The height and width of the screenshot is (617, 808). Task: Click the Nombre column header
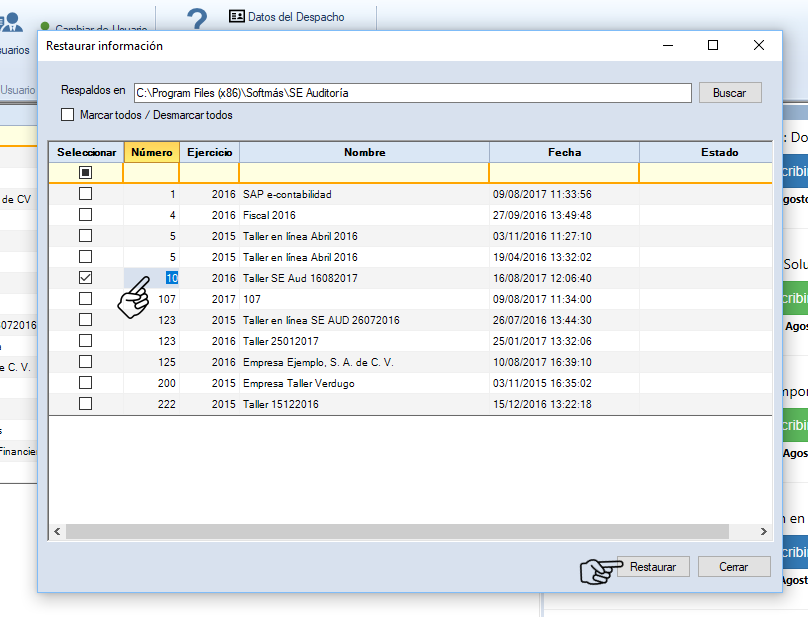pyautogui.click(x=364, y=152)
